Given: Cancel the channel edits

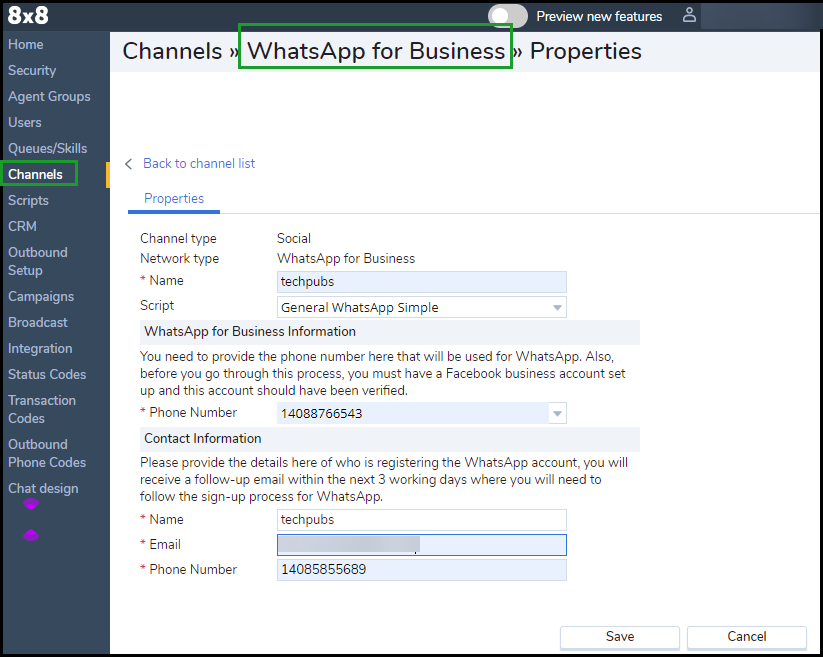Looking at the screenshot, I should pyautogui.click(x=746, y=637).
